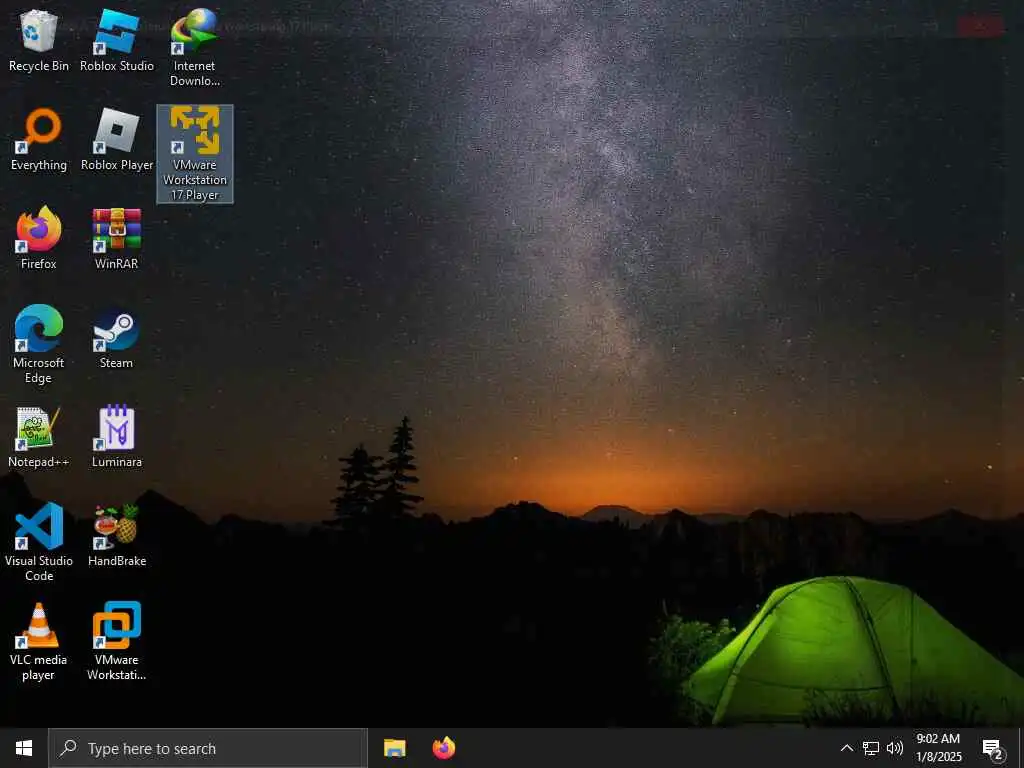Viewport: 1024px width, 768px height.
Task: Select the Visual Studio Code shortcut
Action: click(39, 542)
